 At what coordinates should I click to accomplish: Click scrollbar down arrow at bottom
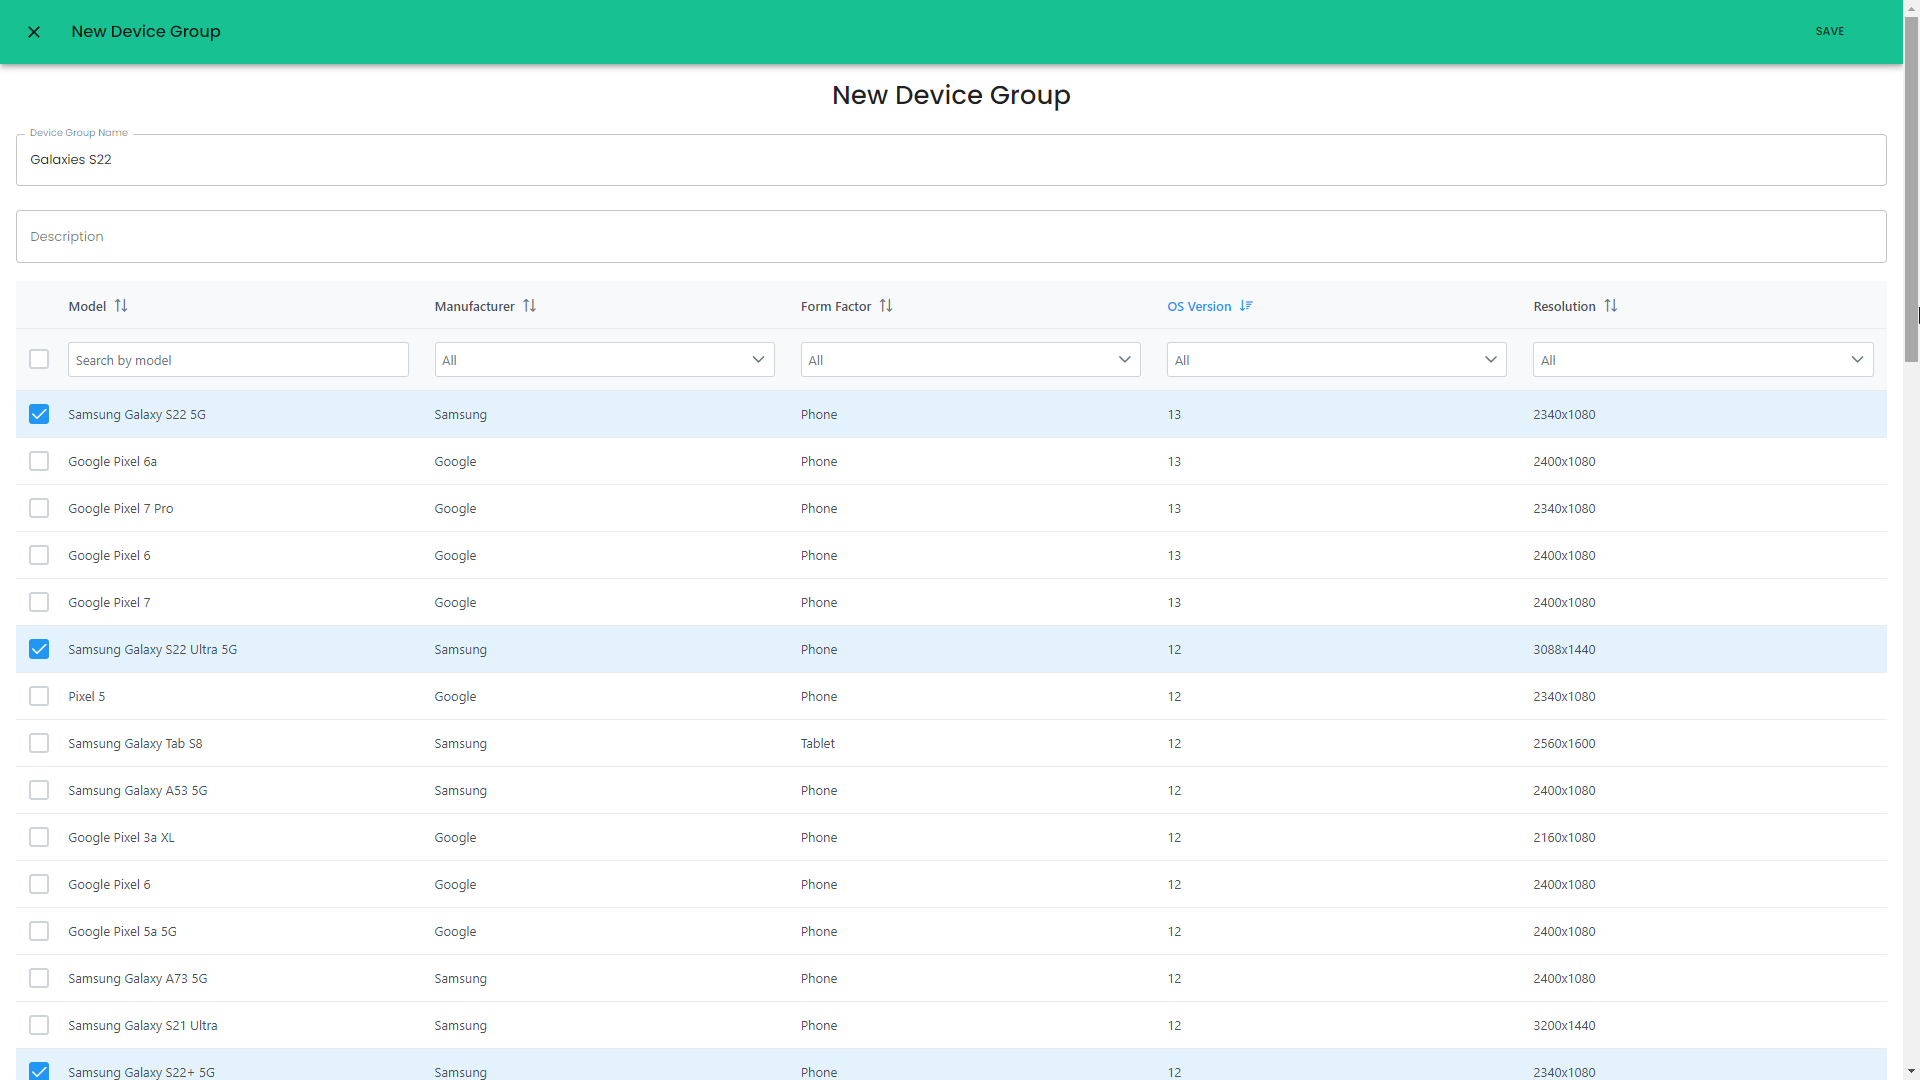tap(1911, 1071)
